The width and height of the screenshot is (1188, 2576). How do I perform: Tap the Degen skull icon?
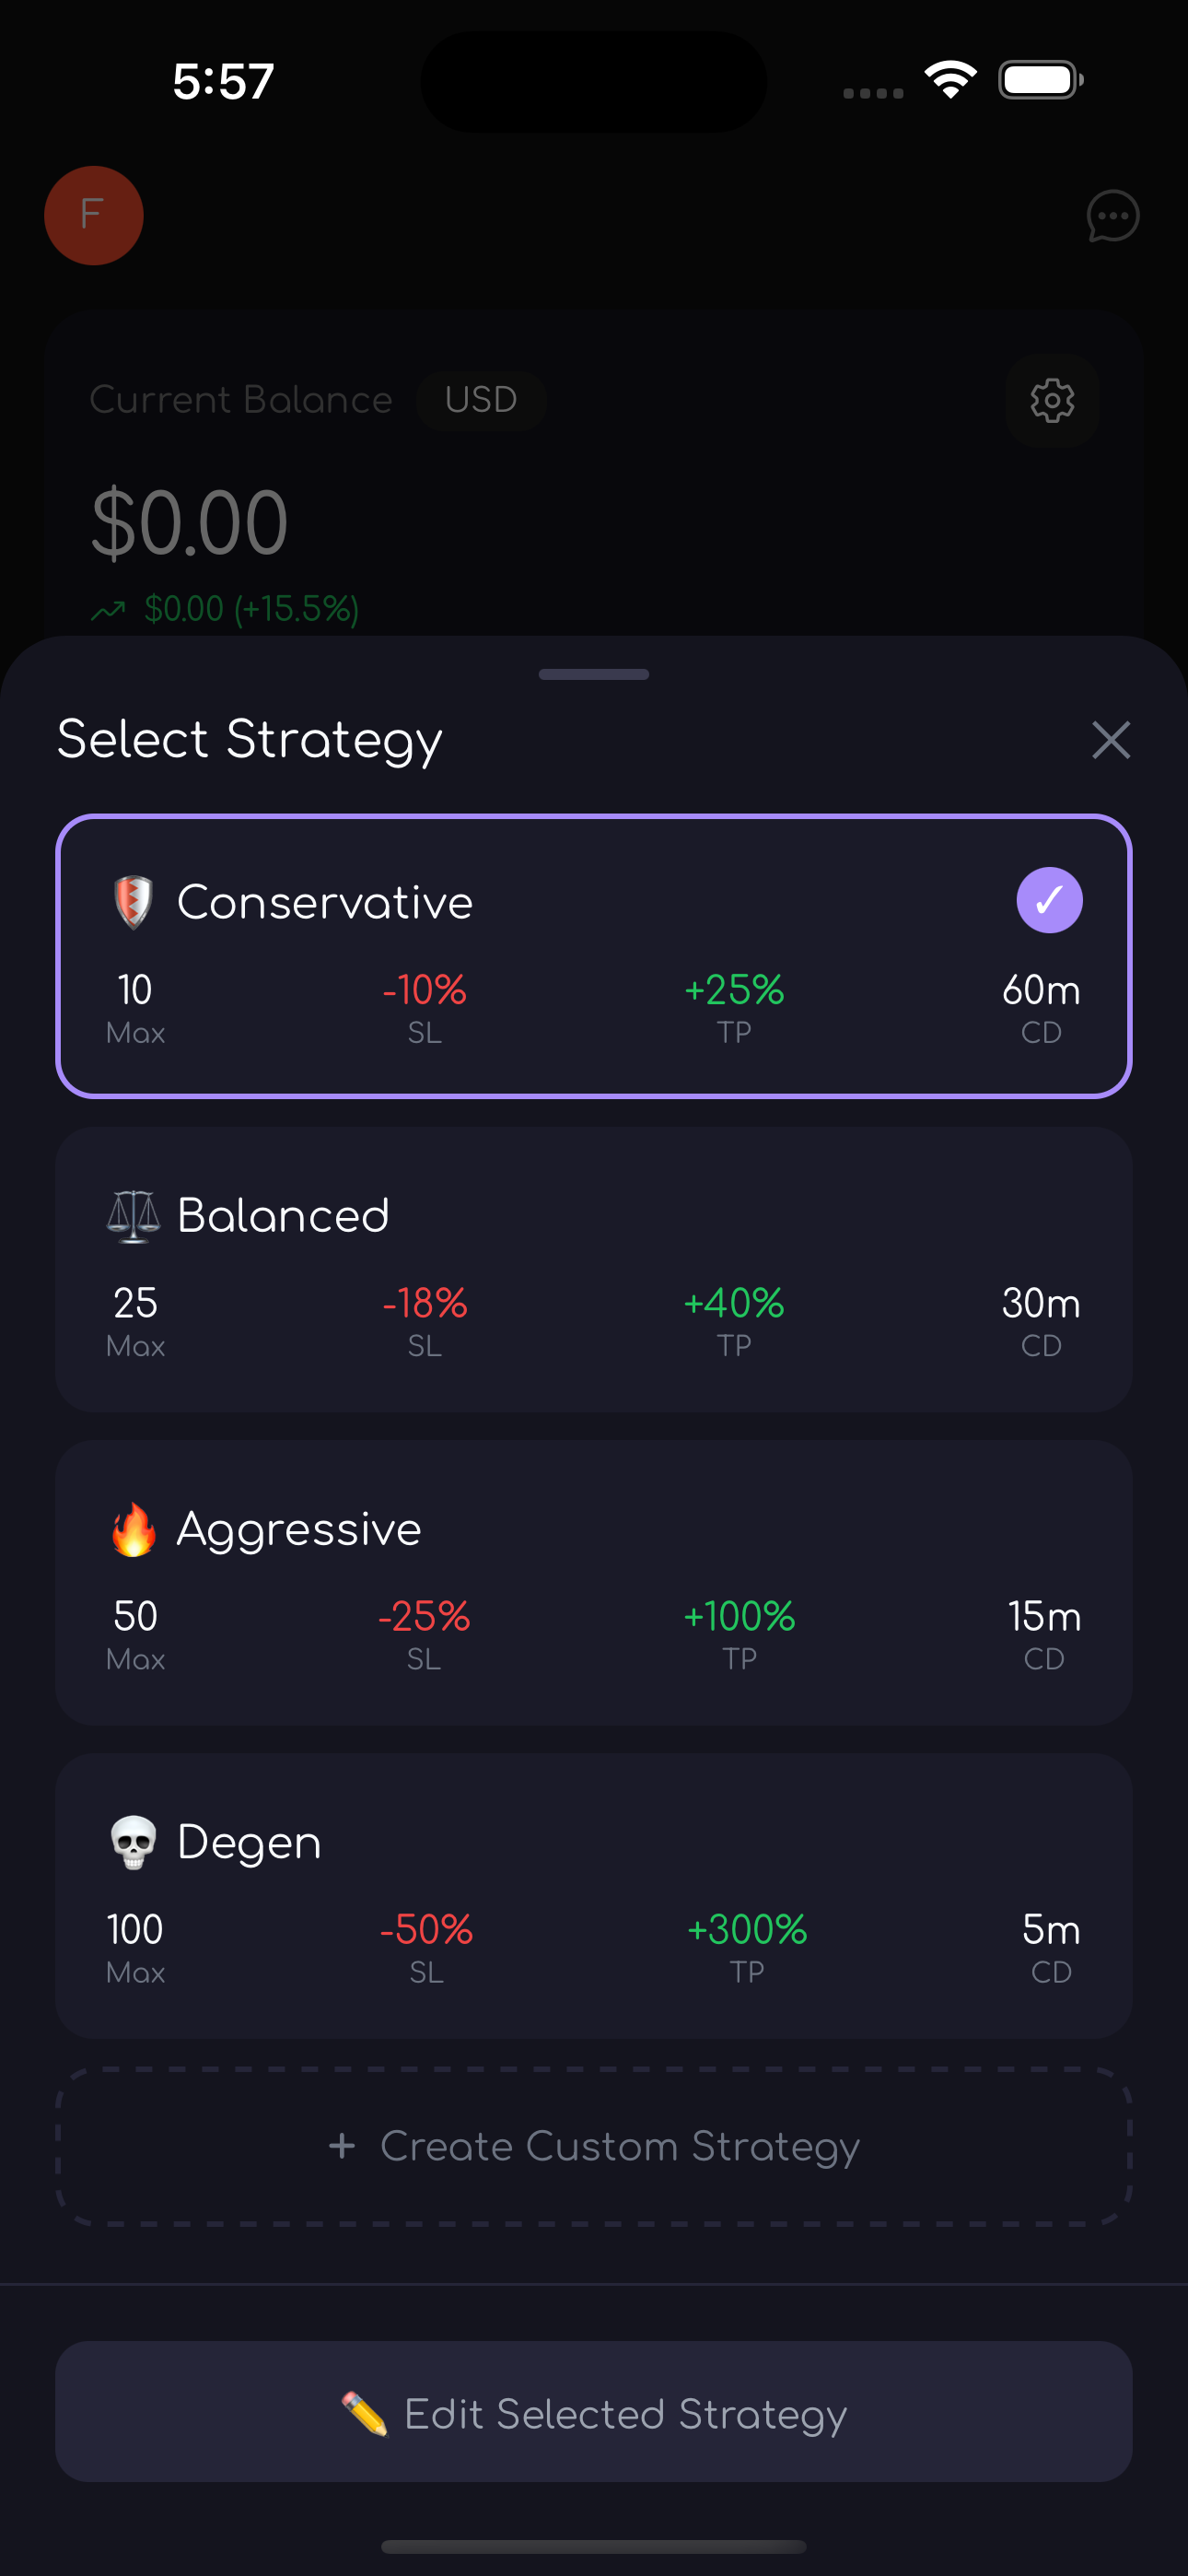(133, 1842)
